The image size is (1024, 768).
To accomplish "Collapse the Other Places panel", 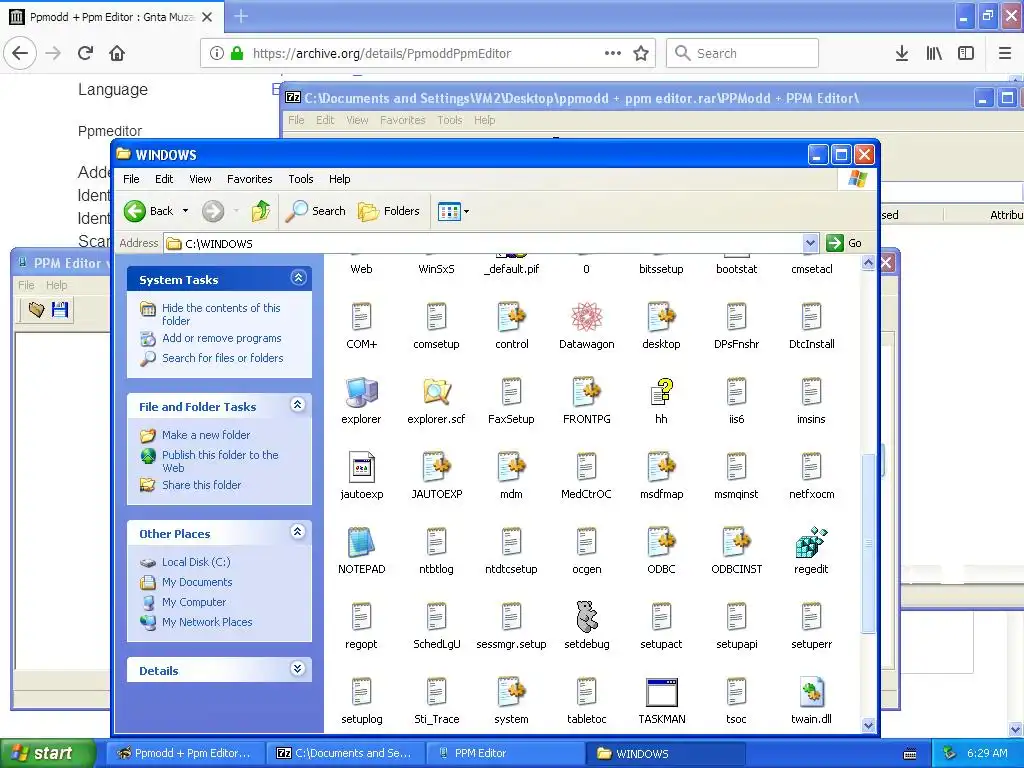I will click(298, 532).
